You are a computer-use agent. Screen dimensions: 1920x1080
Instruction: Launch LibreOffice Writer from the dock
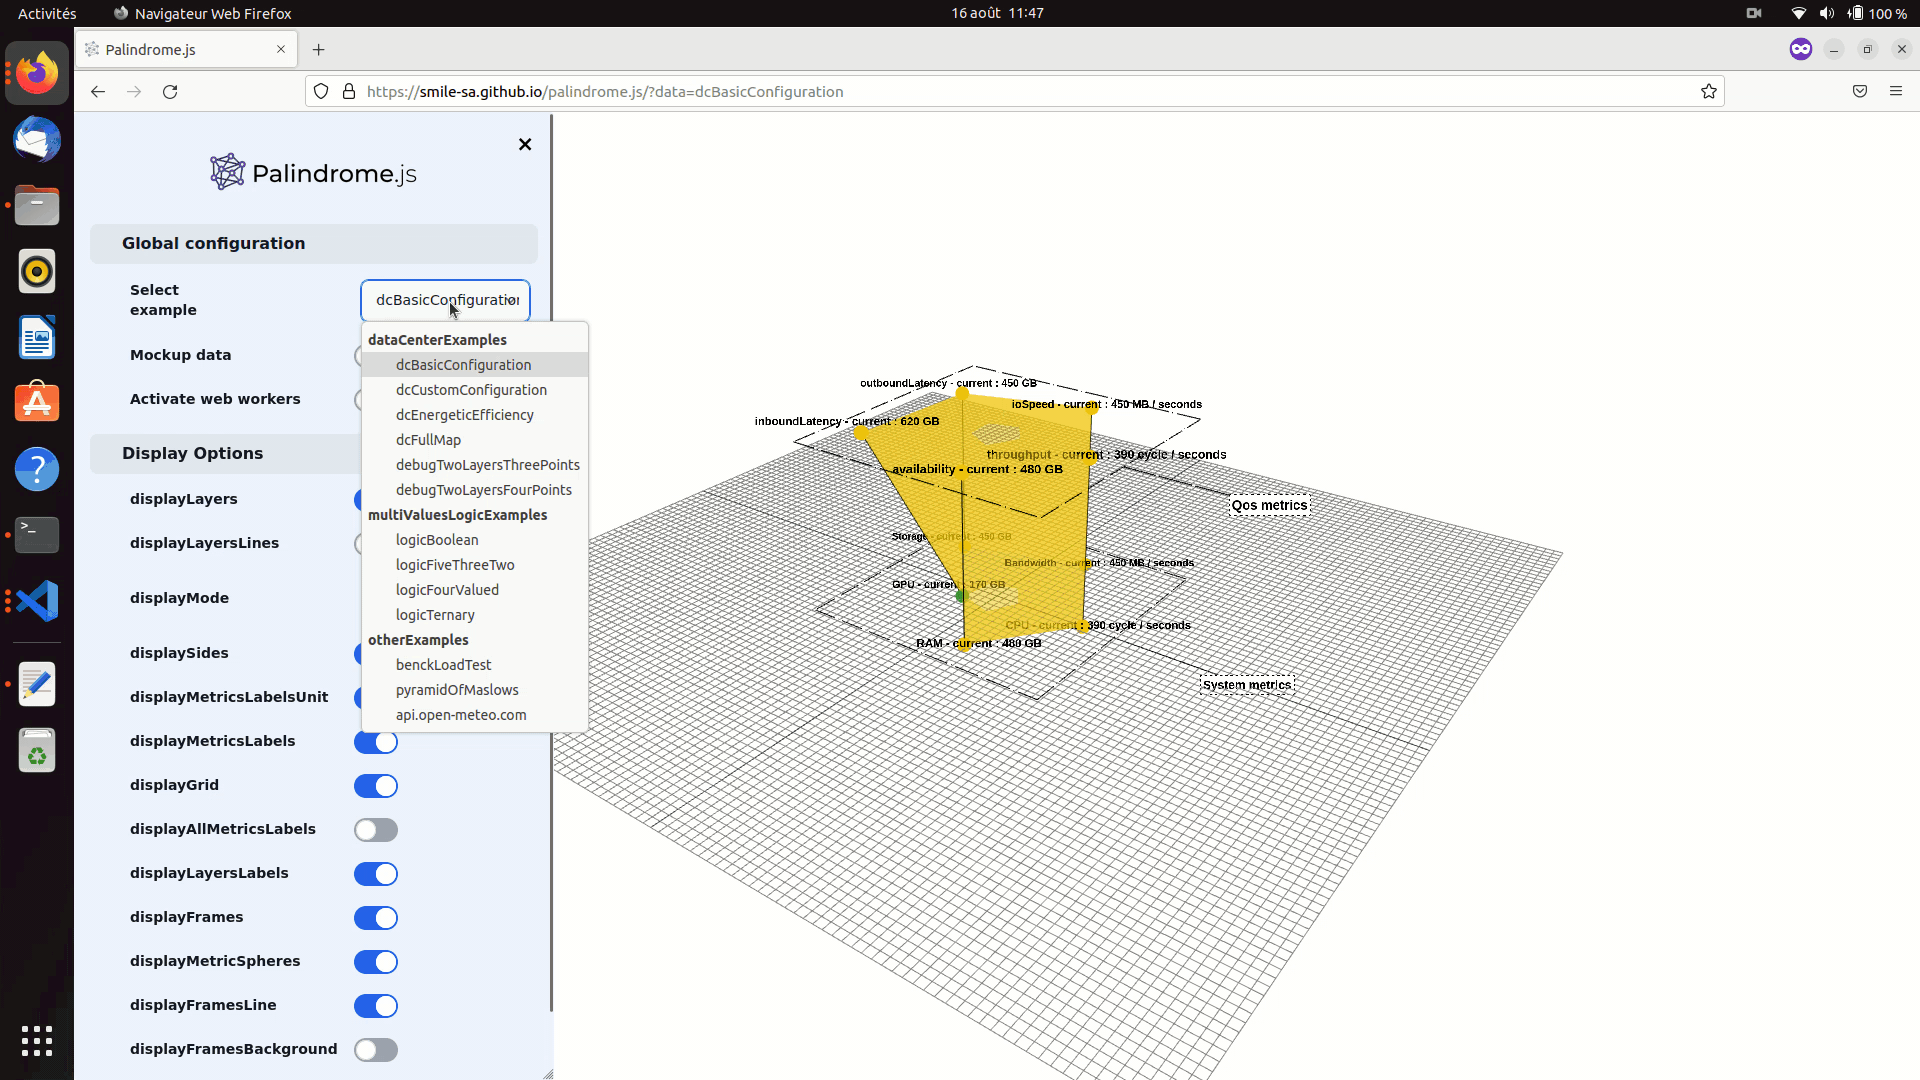37,337
